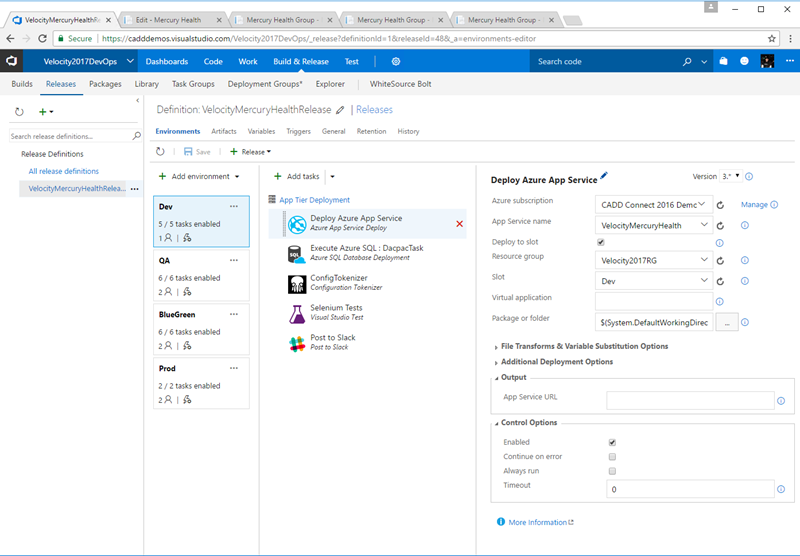Viewport: 800px width, 556px height.
Task: Enable Continue on error checkbox
Action: tap(612, 457)
